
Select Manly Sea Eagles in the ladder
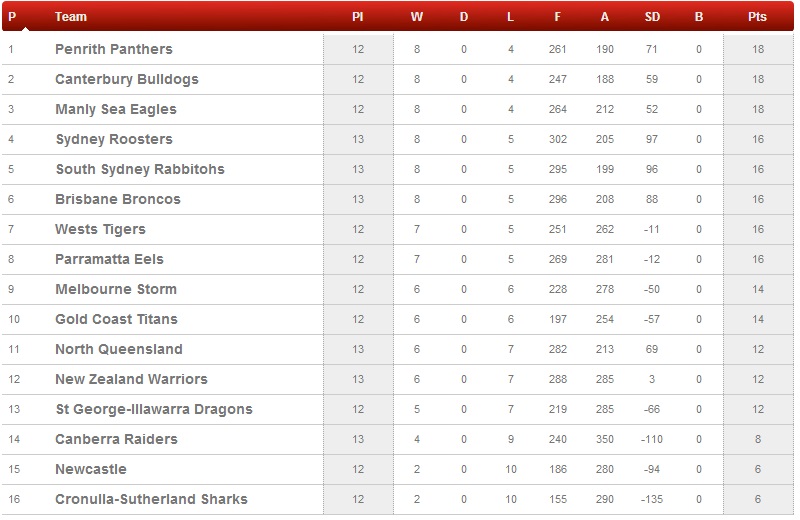(116, 109)
